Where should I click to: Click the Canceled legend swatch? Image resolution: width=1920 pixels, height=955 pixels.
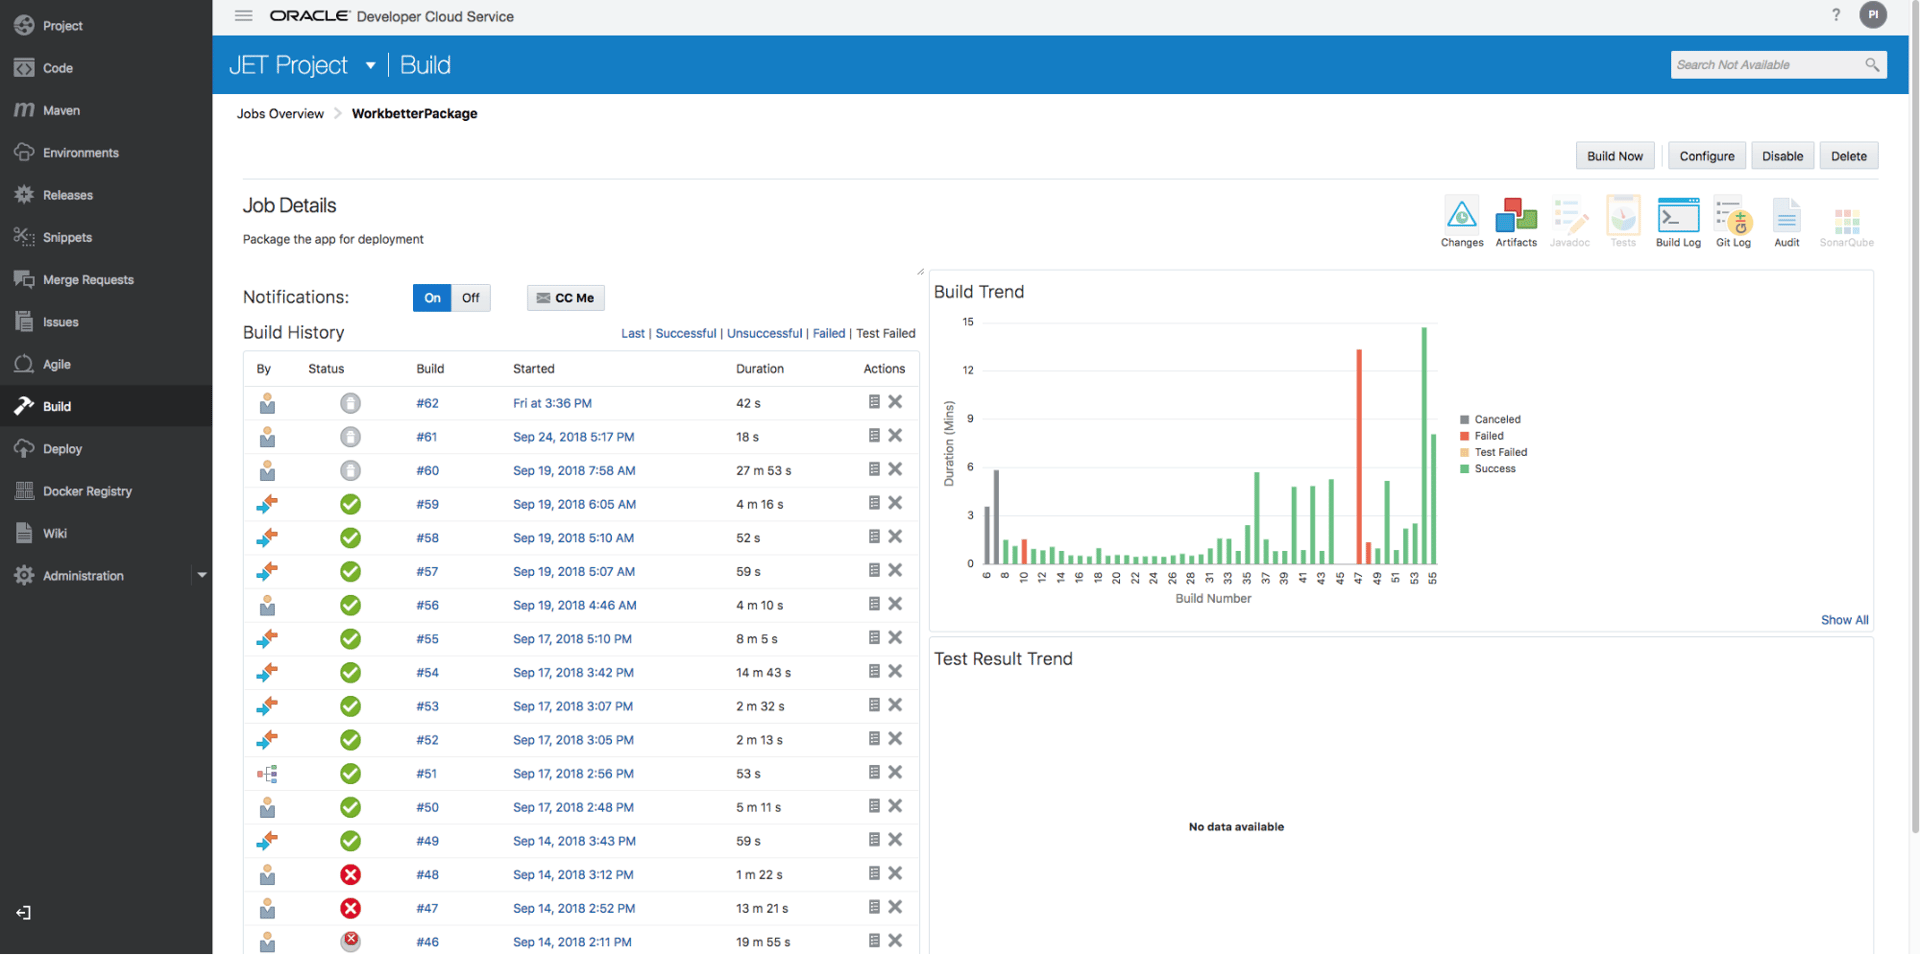coord(1465,420)
